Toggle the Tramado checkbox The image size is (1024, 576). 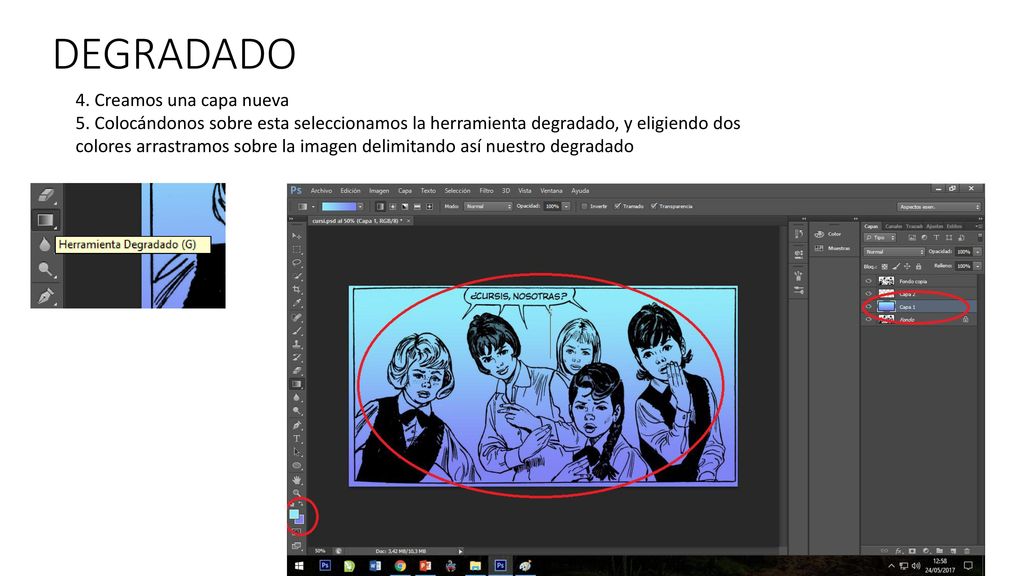(618, 206)
